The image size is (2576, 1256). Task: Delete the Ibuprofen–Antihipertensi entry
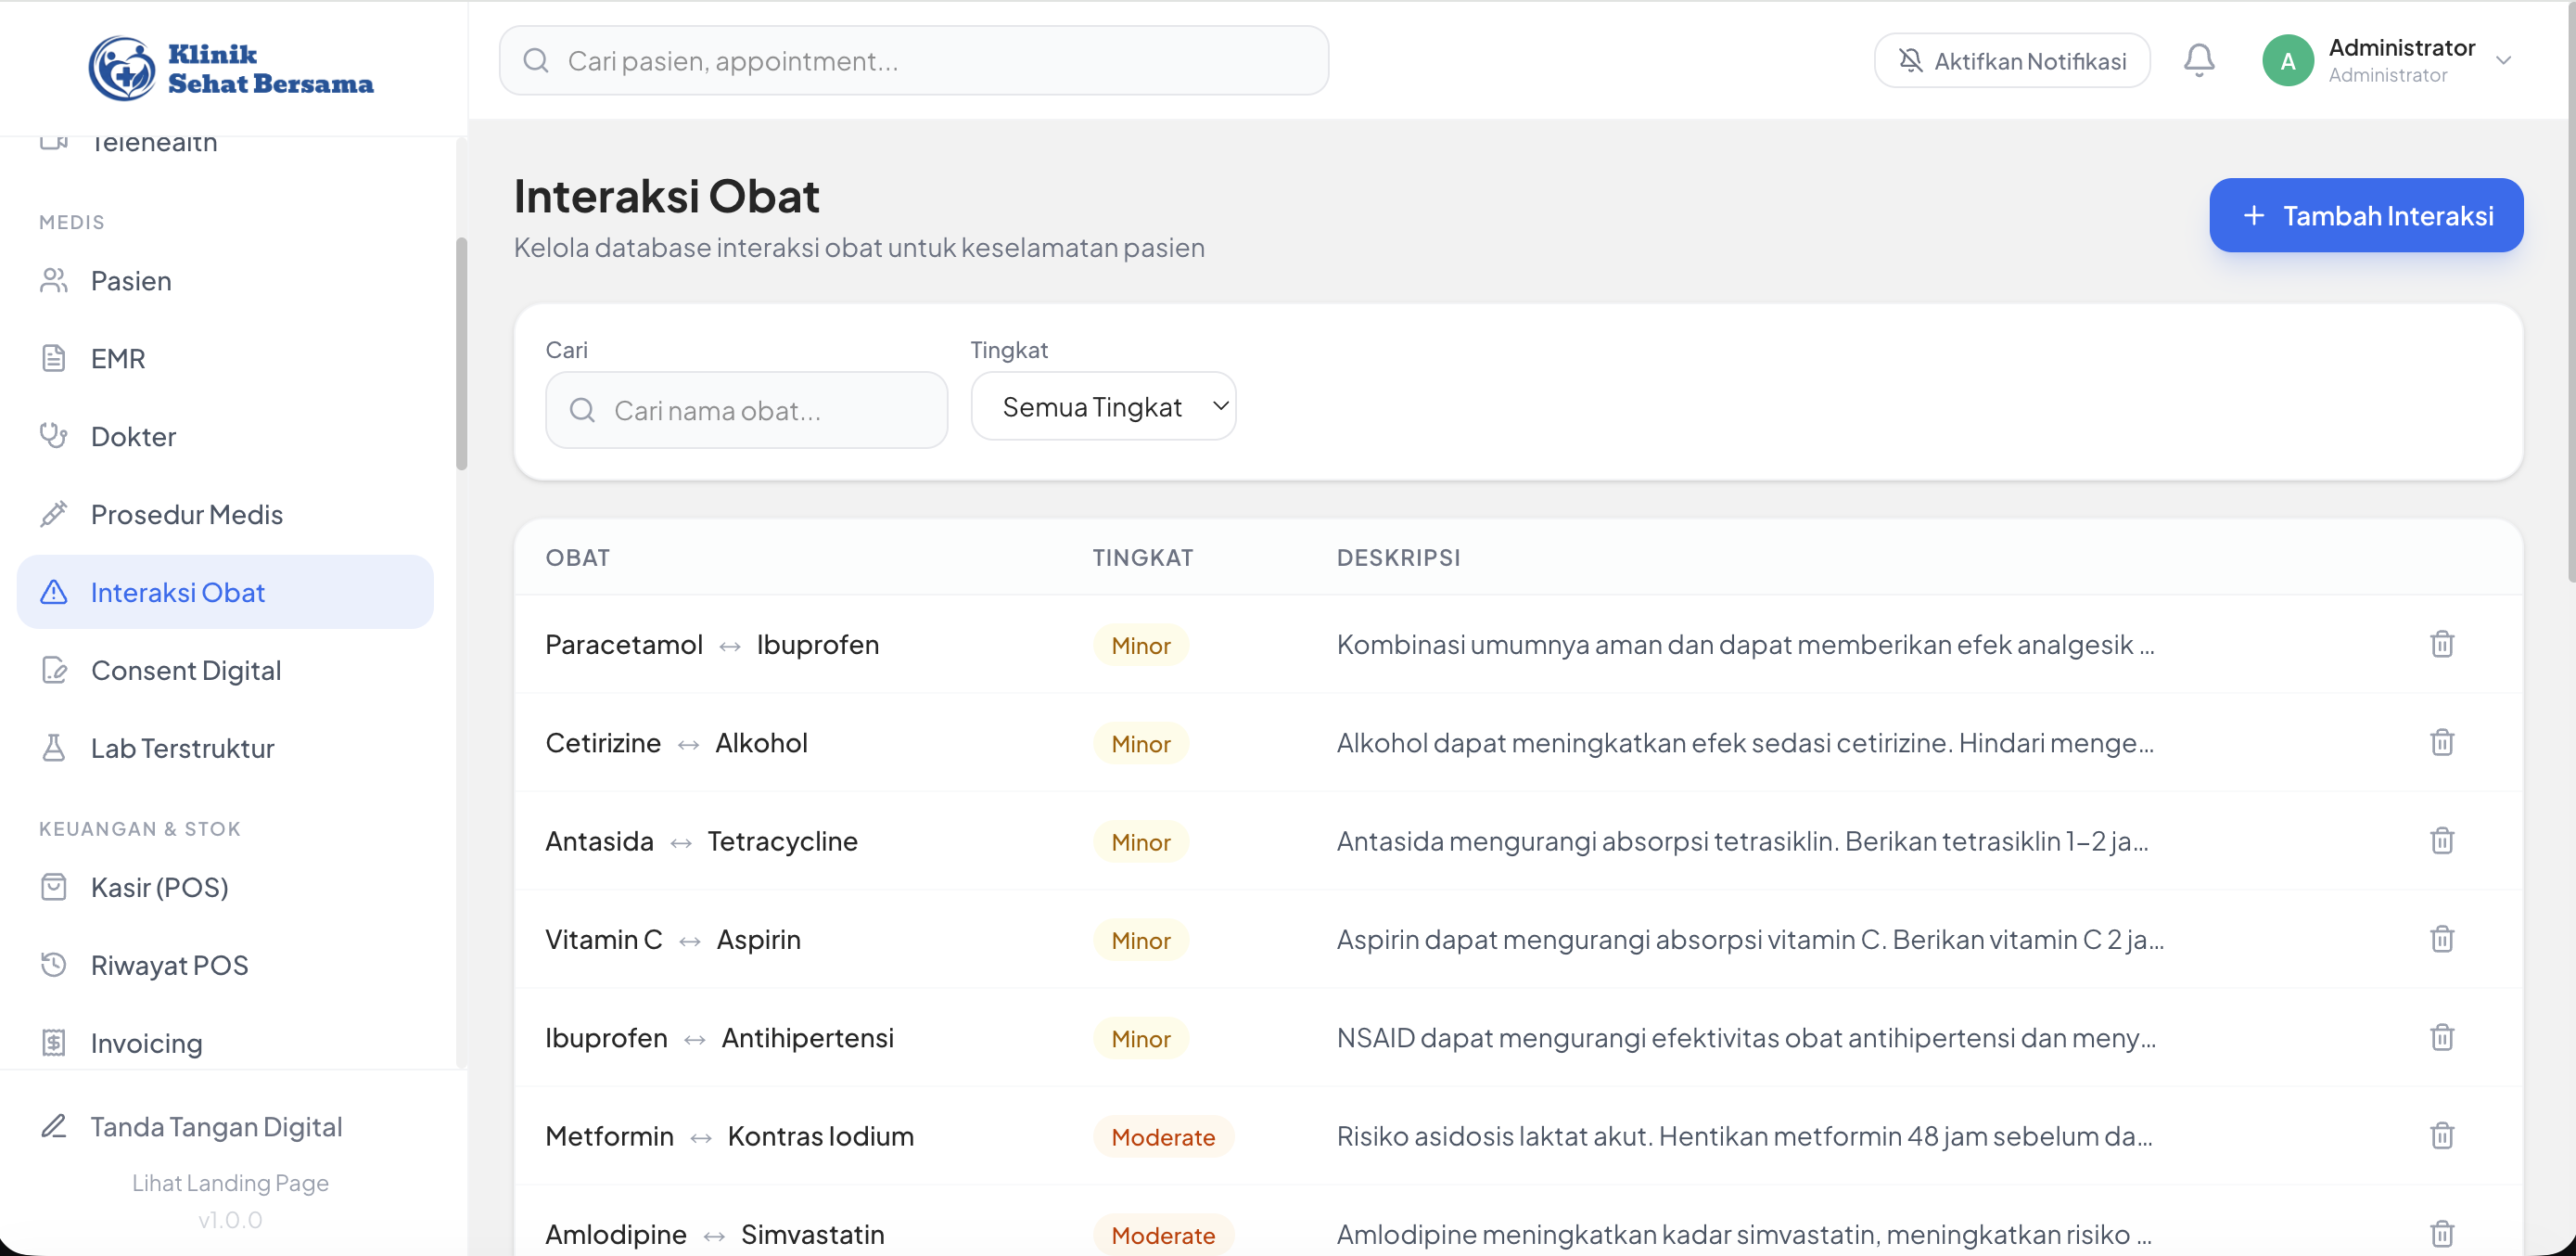point(2441,1037)
